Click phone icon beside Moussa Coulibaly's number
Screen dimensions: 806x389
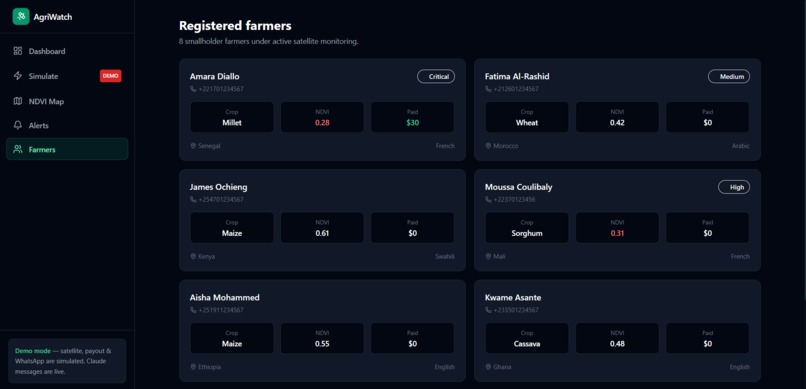coord(488,199)
